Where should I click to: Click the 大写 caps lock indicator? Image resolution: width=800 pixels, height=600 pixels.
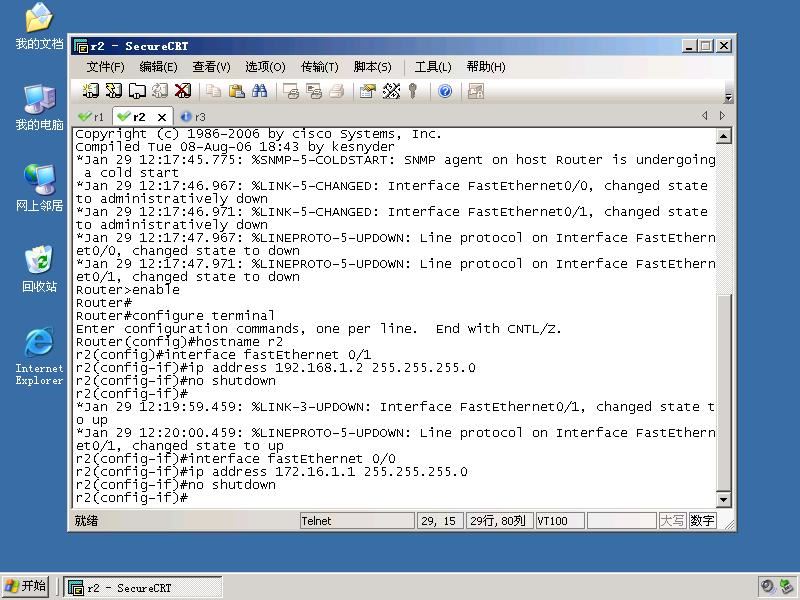[672, 521]
